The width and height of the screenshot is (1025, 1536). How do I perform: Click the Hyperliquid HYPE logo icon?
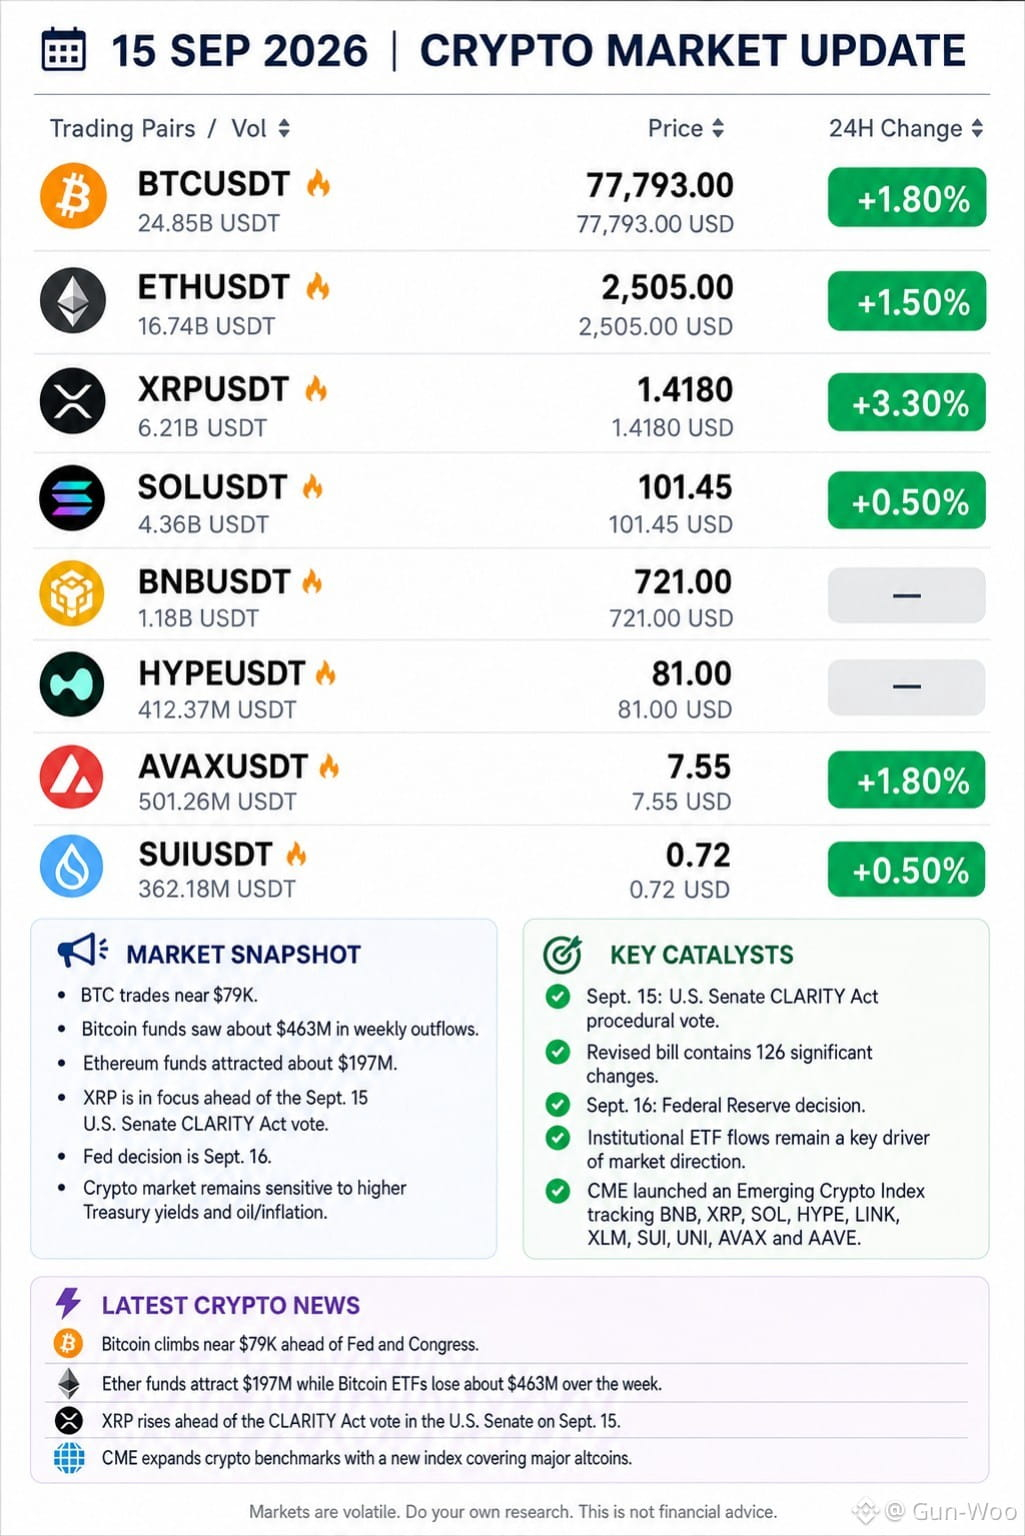click(x=72, y=685)
